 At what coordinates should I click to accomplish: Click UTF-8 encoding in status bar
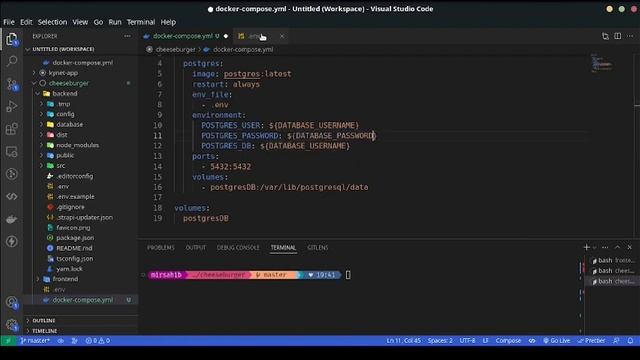pos(467,340)
